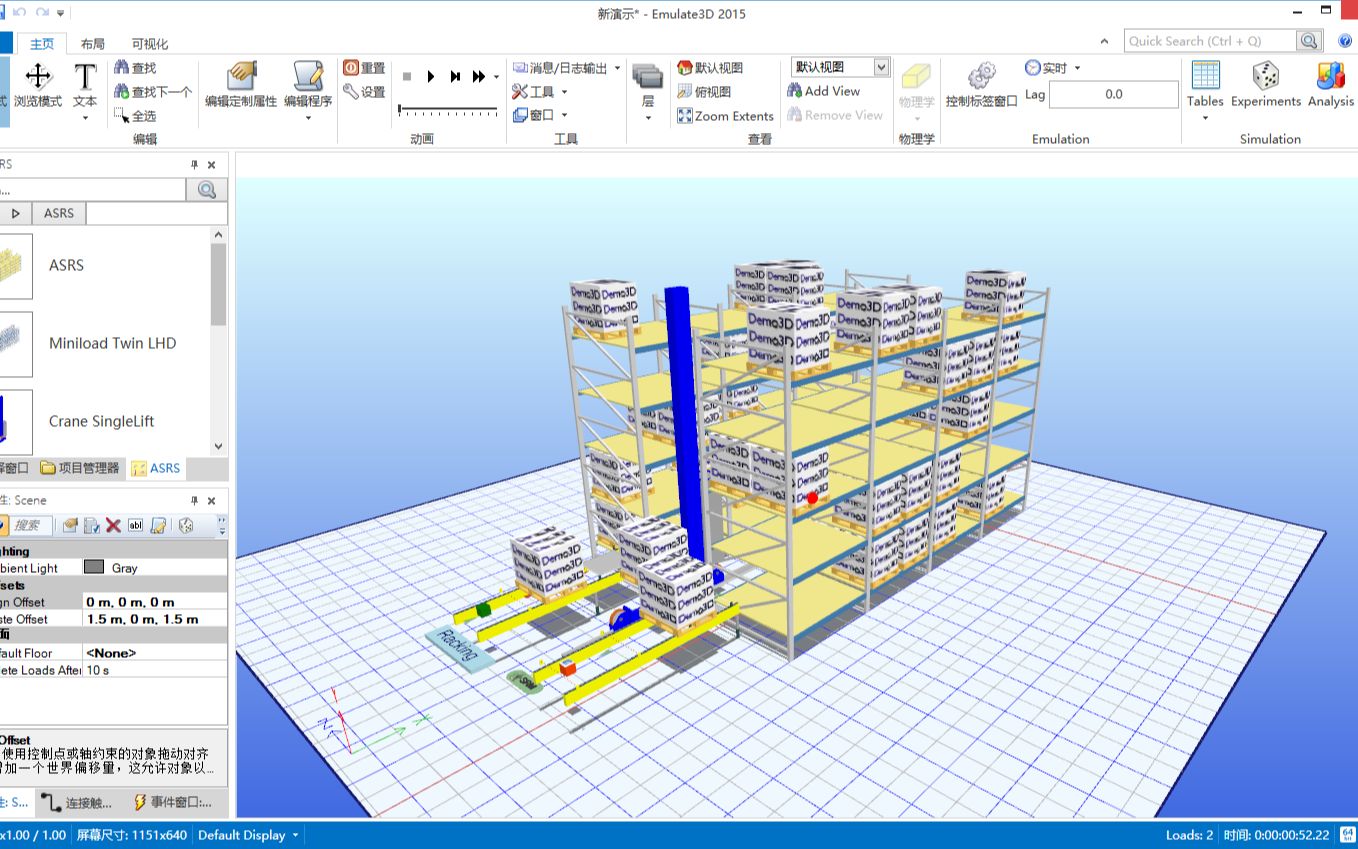Select the ASRS catalog breadcrumb

pyautogui.click(x=59, y=213)
